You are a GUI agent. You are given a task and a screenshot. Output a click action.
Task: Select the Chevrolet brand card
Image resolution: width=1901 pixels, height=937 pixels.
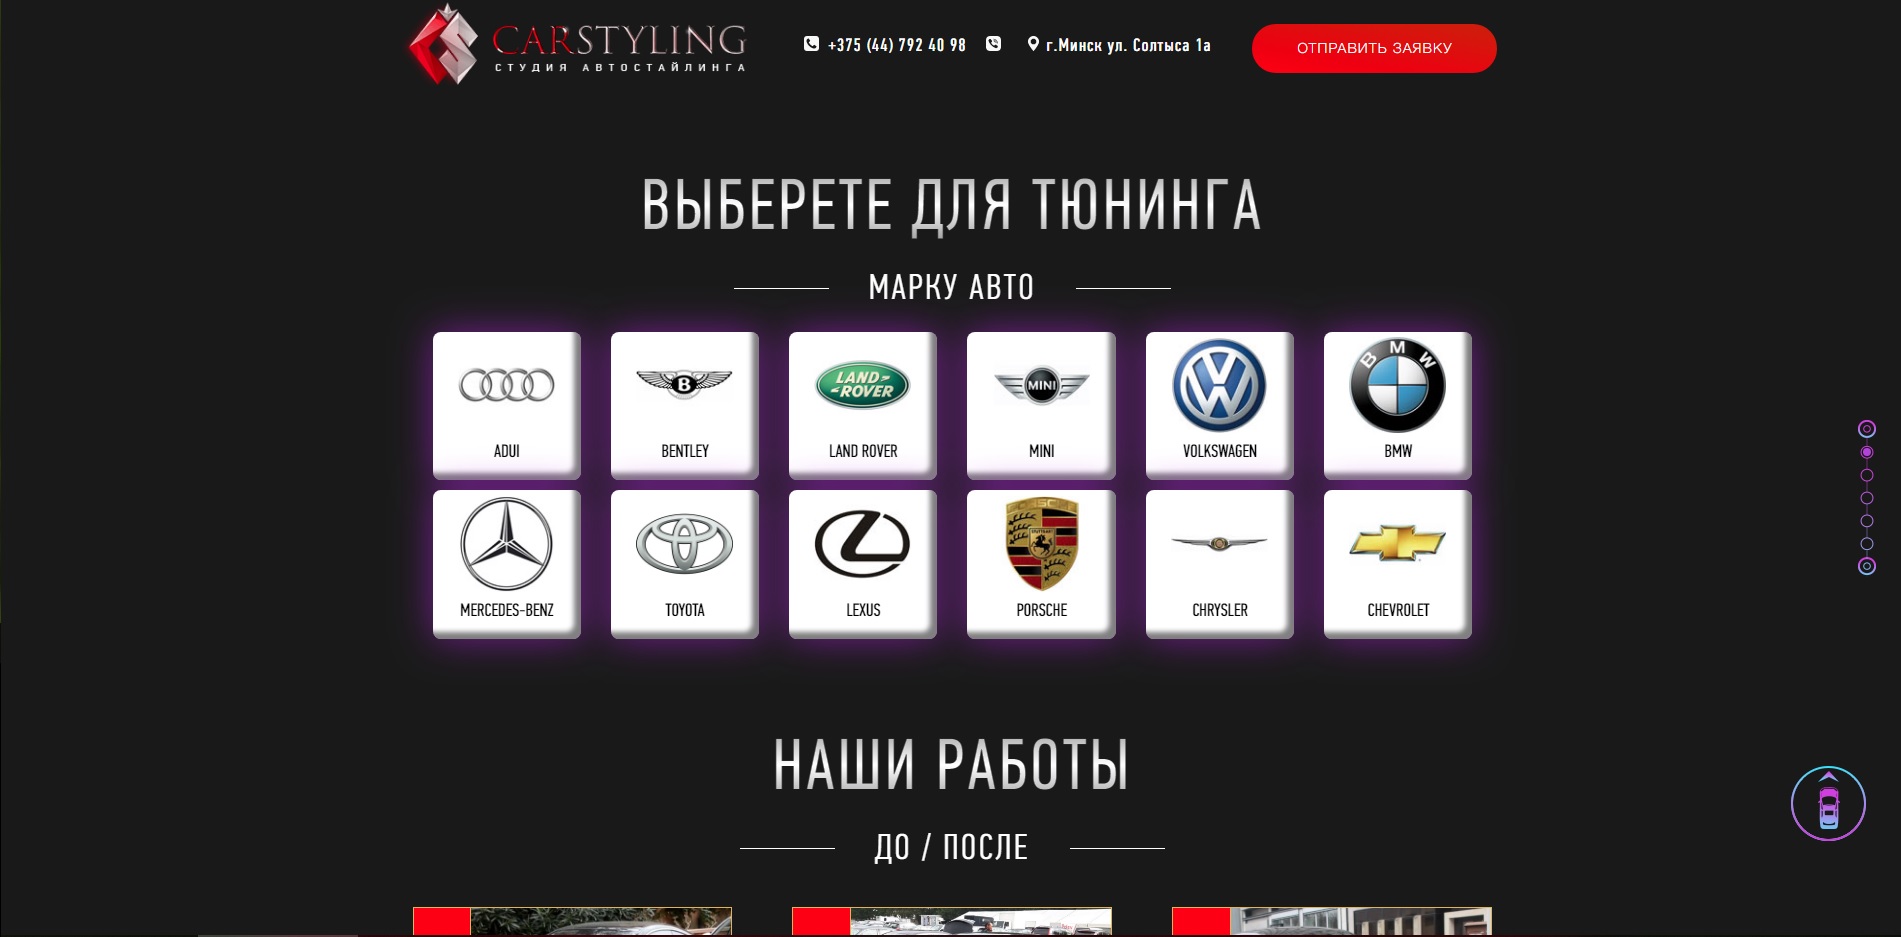1398,564
